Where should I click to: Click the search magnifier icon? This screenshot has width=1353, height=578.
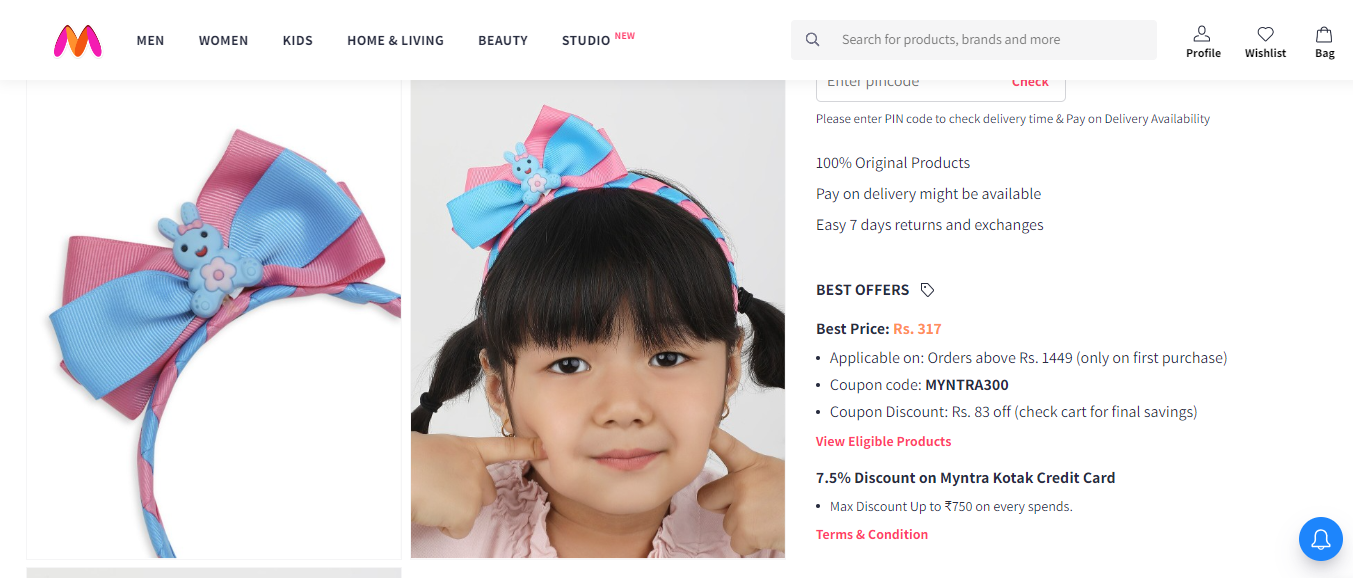813,40
